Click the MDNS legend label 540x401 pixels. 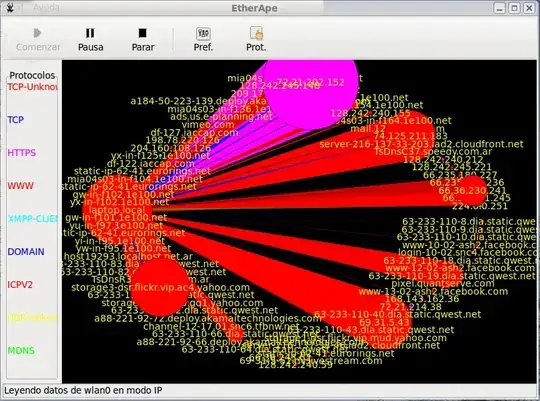point(21,350)
